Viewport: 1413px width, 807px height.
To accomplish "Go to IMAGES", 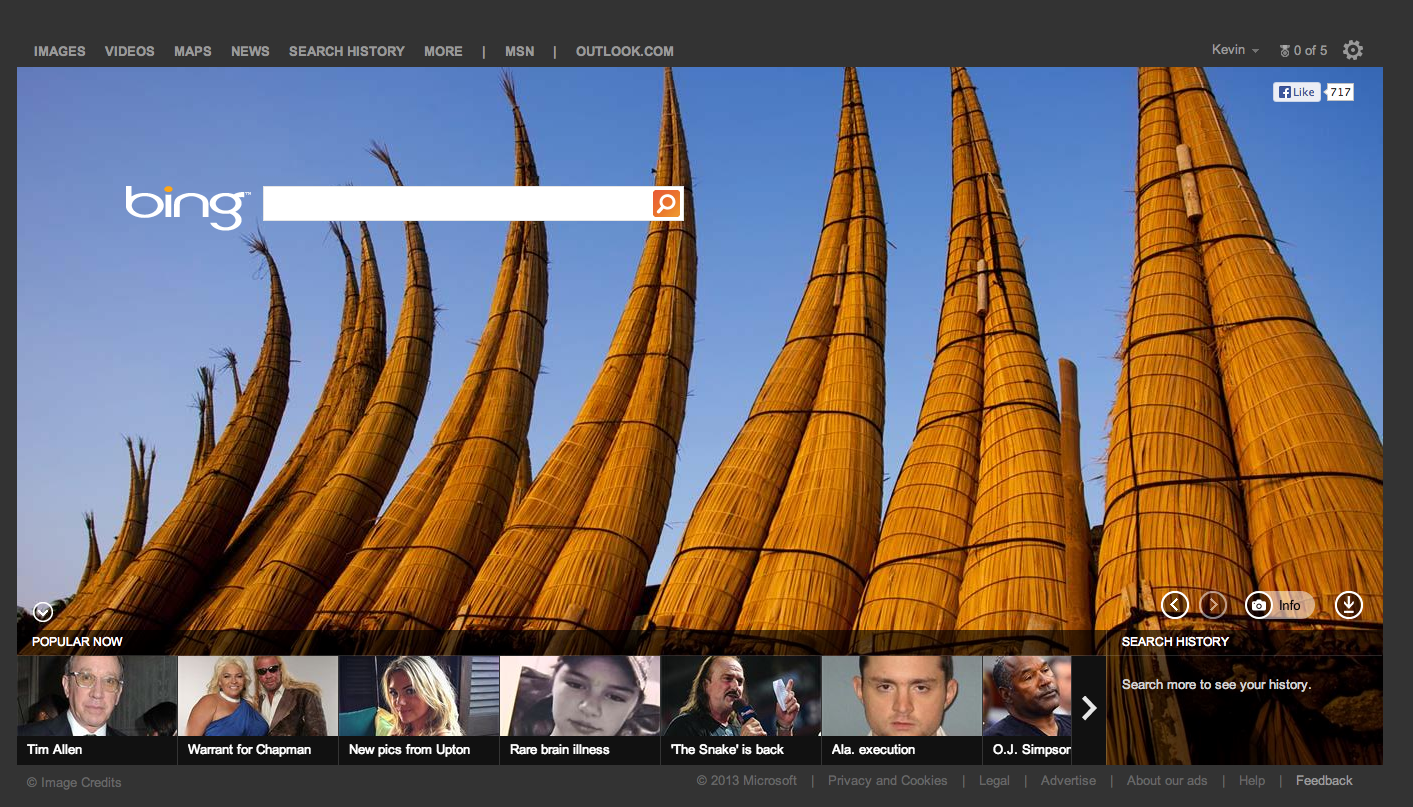I will [60, 51].
